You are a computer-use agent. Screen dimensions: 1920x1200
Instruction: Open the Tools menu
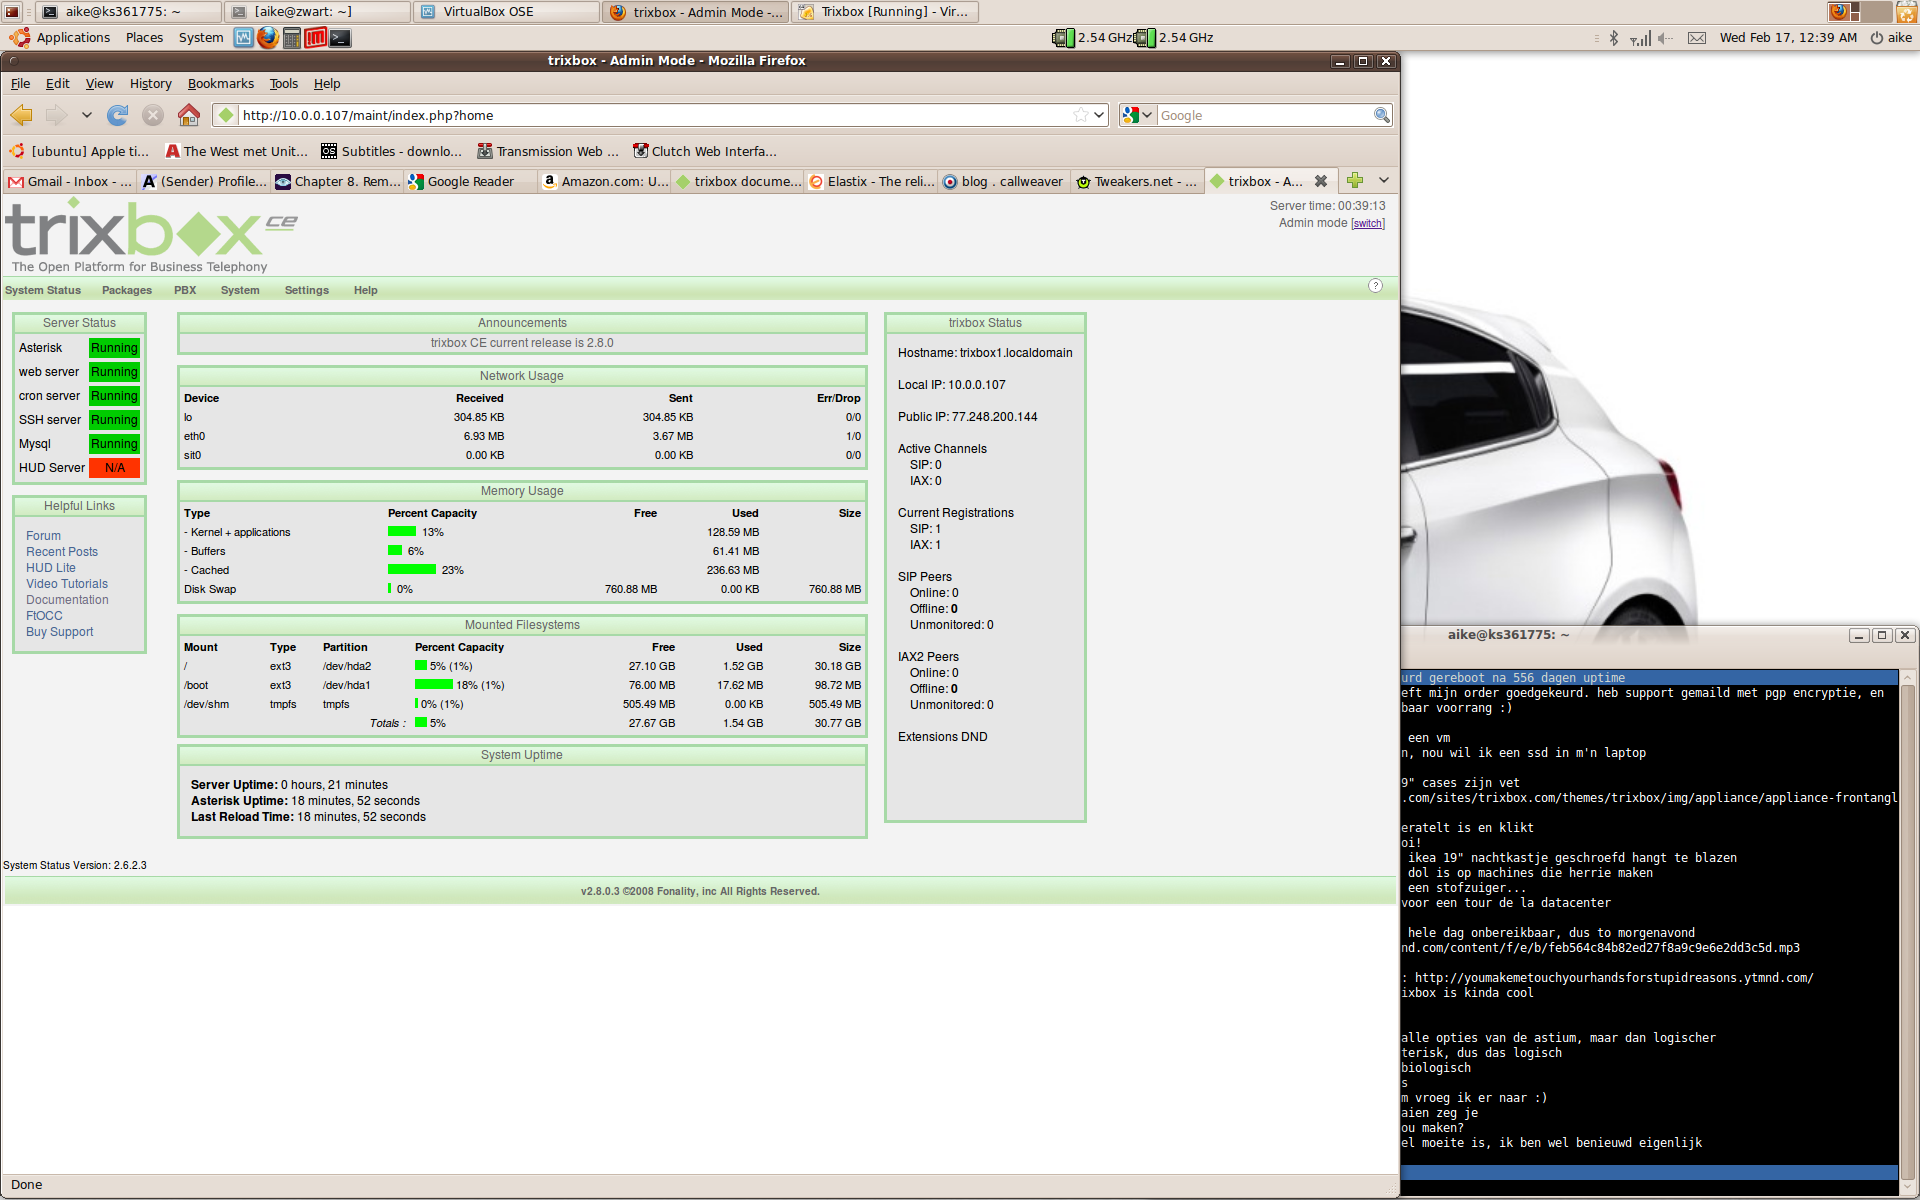[x=283, y=84]
